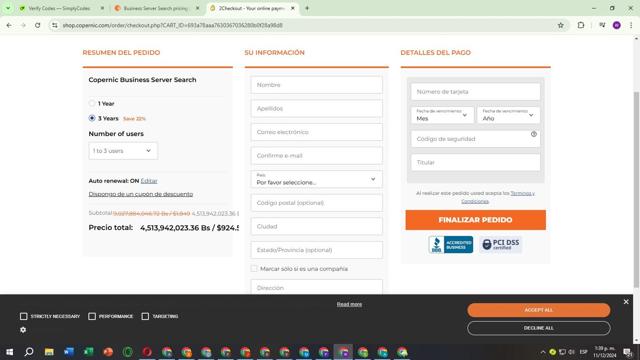Select the 2Checkout payment tab
Image resolution: width=640 pixels, height=360 pixels.
[251, 8]
